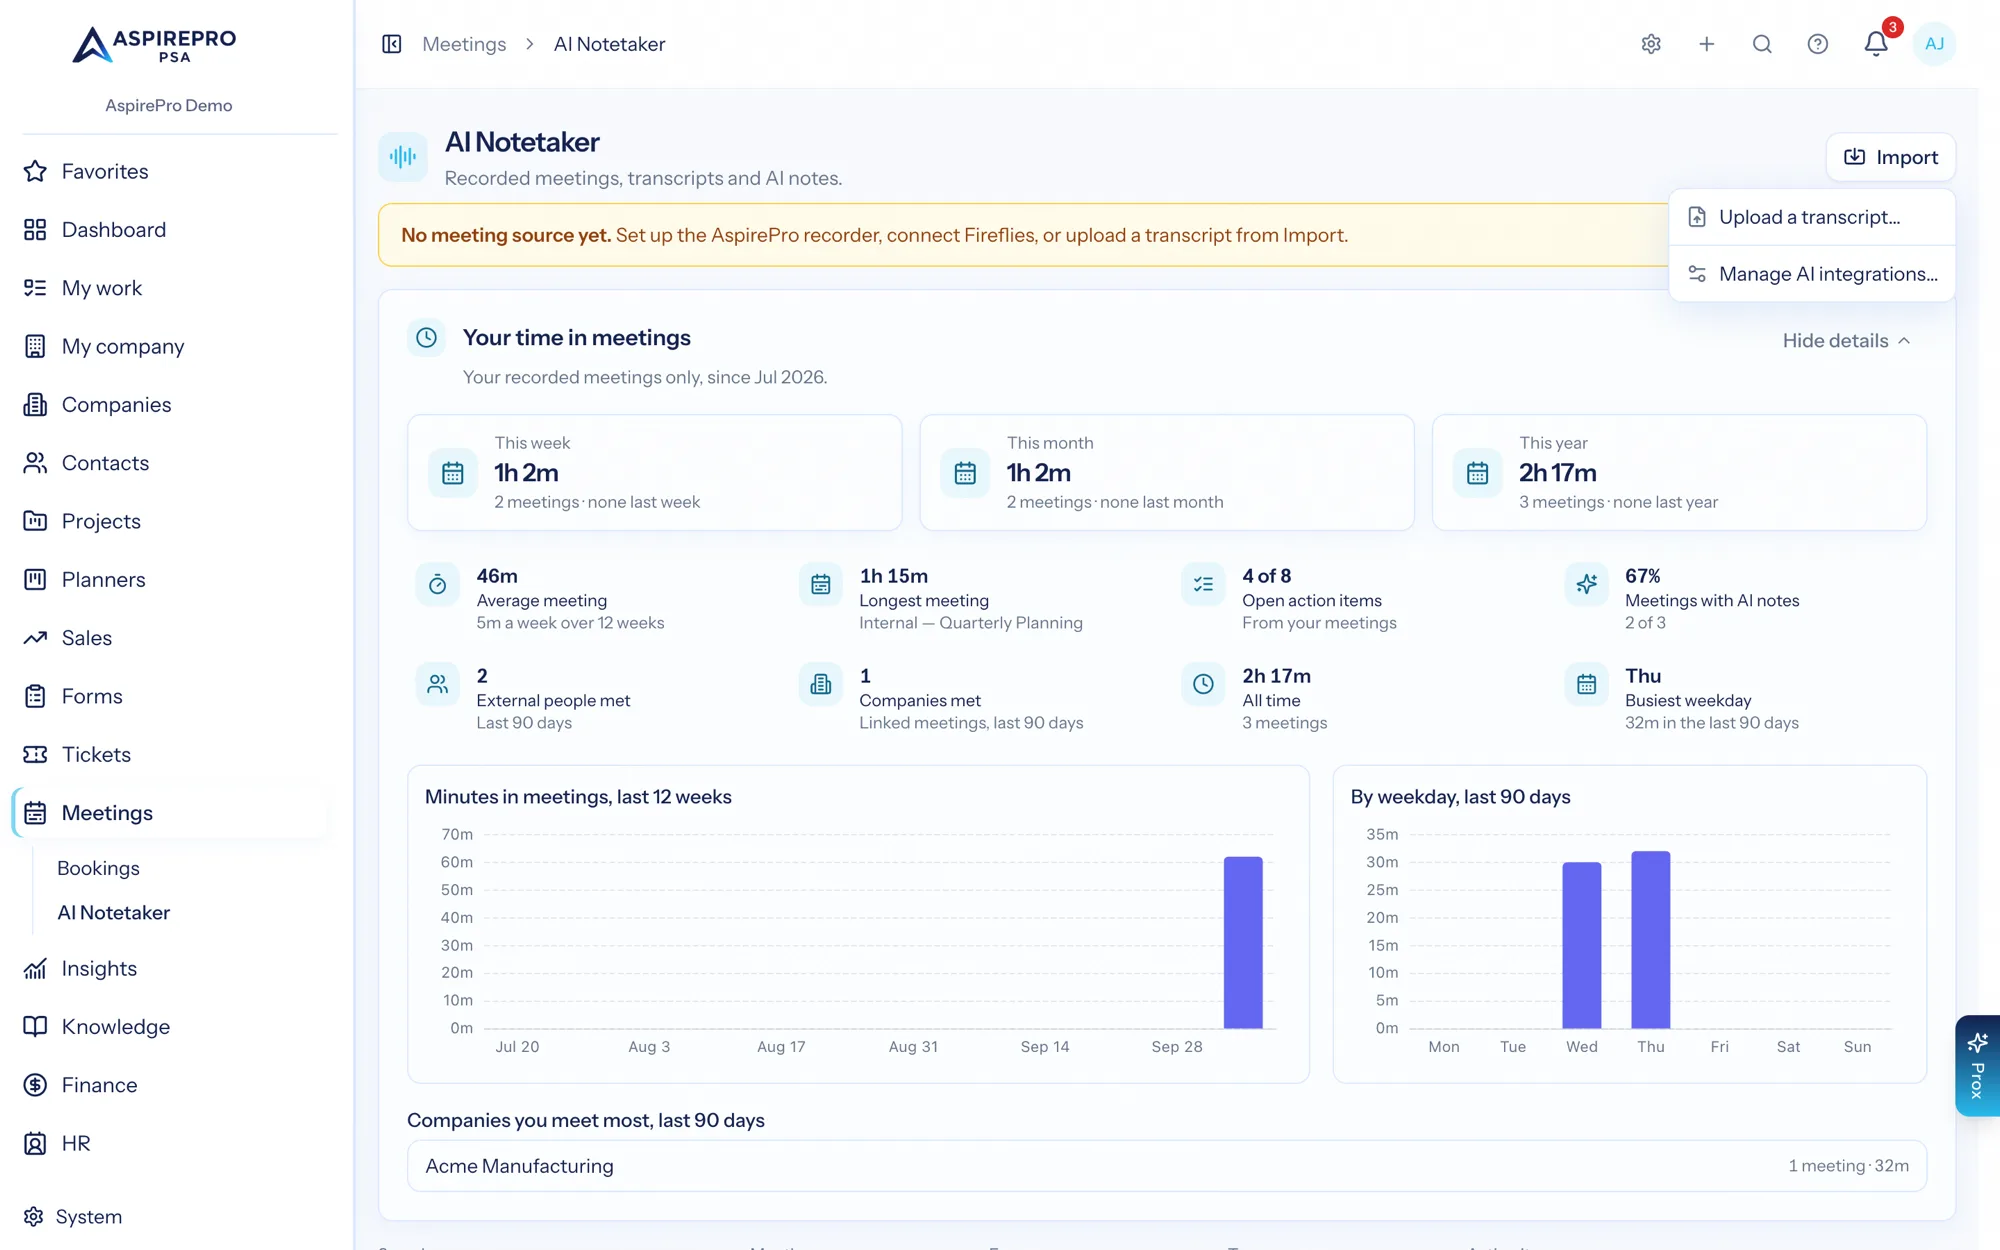This screenshot has width=2000, height=1250.
Task: Collapse details with Hide details
Action: 1846,341
